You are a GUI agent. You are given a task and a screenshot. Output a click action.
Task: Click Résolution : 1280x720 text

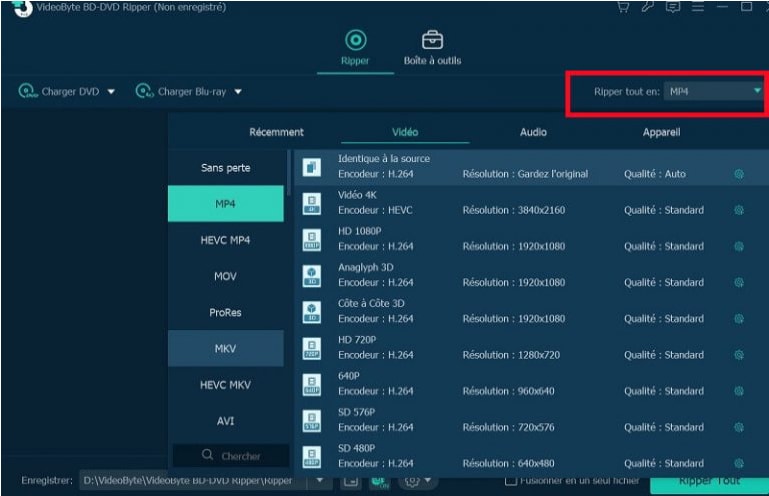(x=511, y=355)
